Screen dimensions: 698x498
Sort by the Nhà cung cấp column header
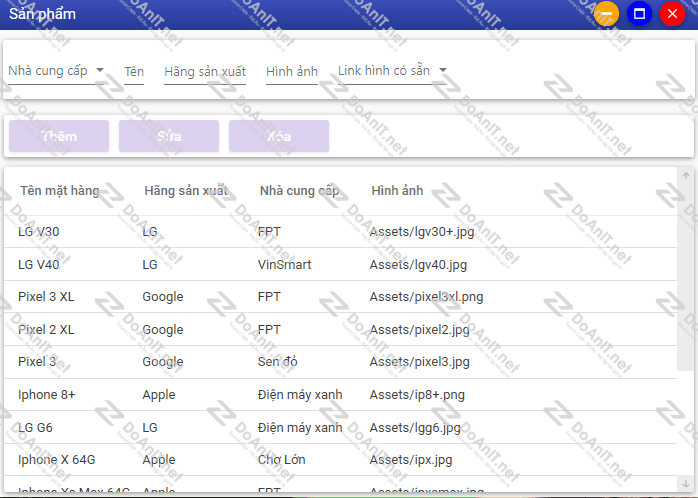point(299,191)
